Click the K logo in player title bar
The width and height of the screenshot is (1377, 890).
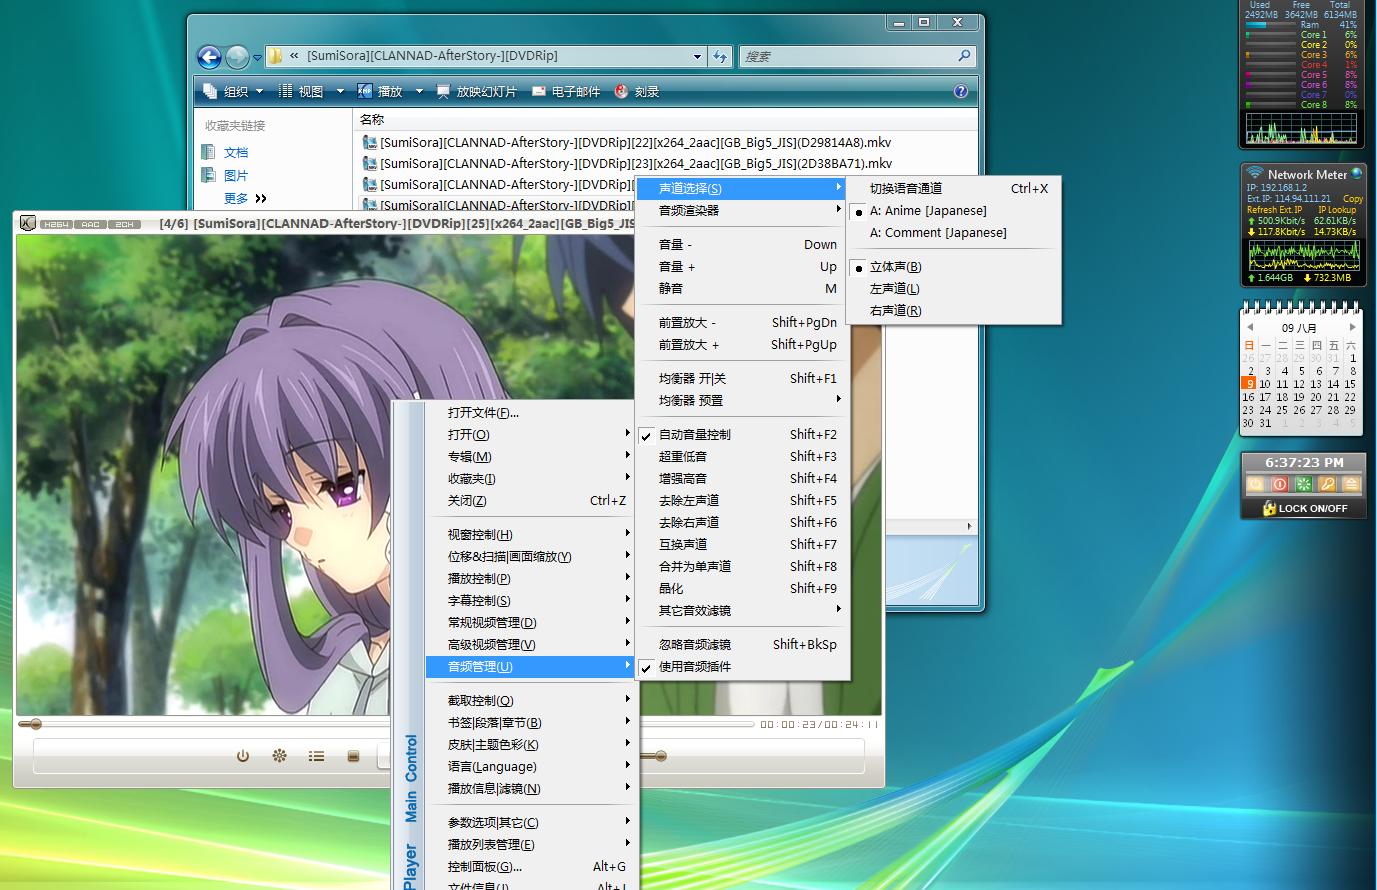(27, 223)
